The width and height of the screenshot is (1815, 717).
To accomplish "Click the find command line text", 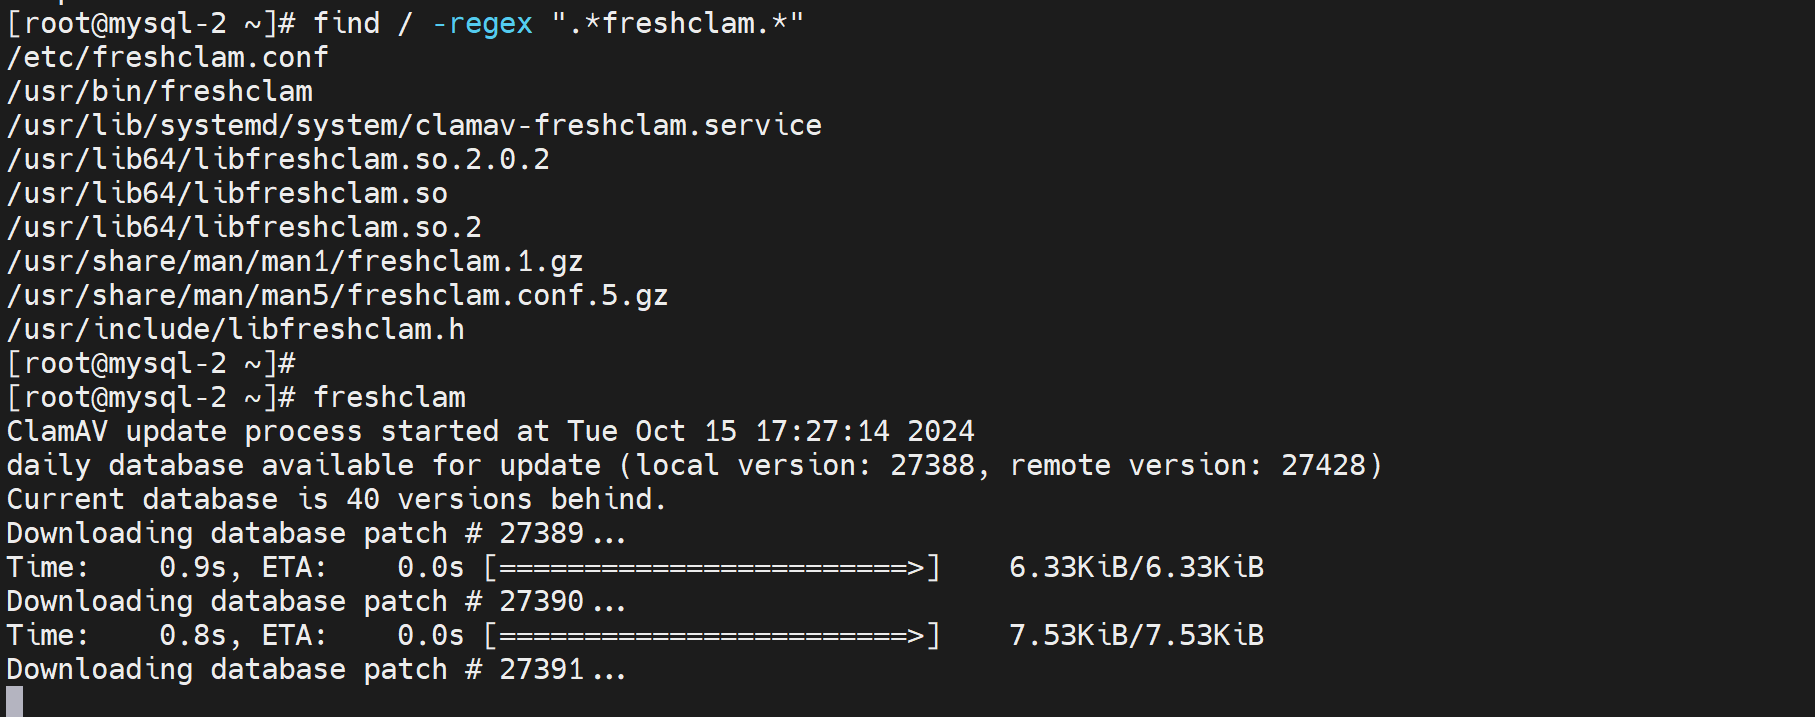I will click(558, 23).
